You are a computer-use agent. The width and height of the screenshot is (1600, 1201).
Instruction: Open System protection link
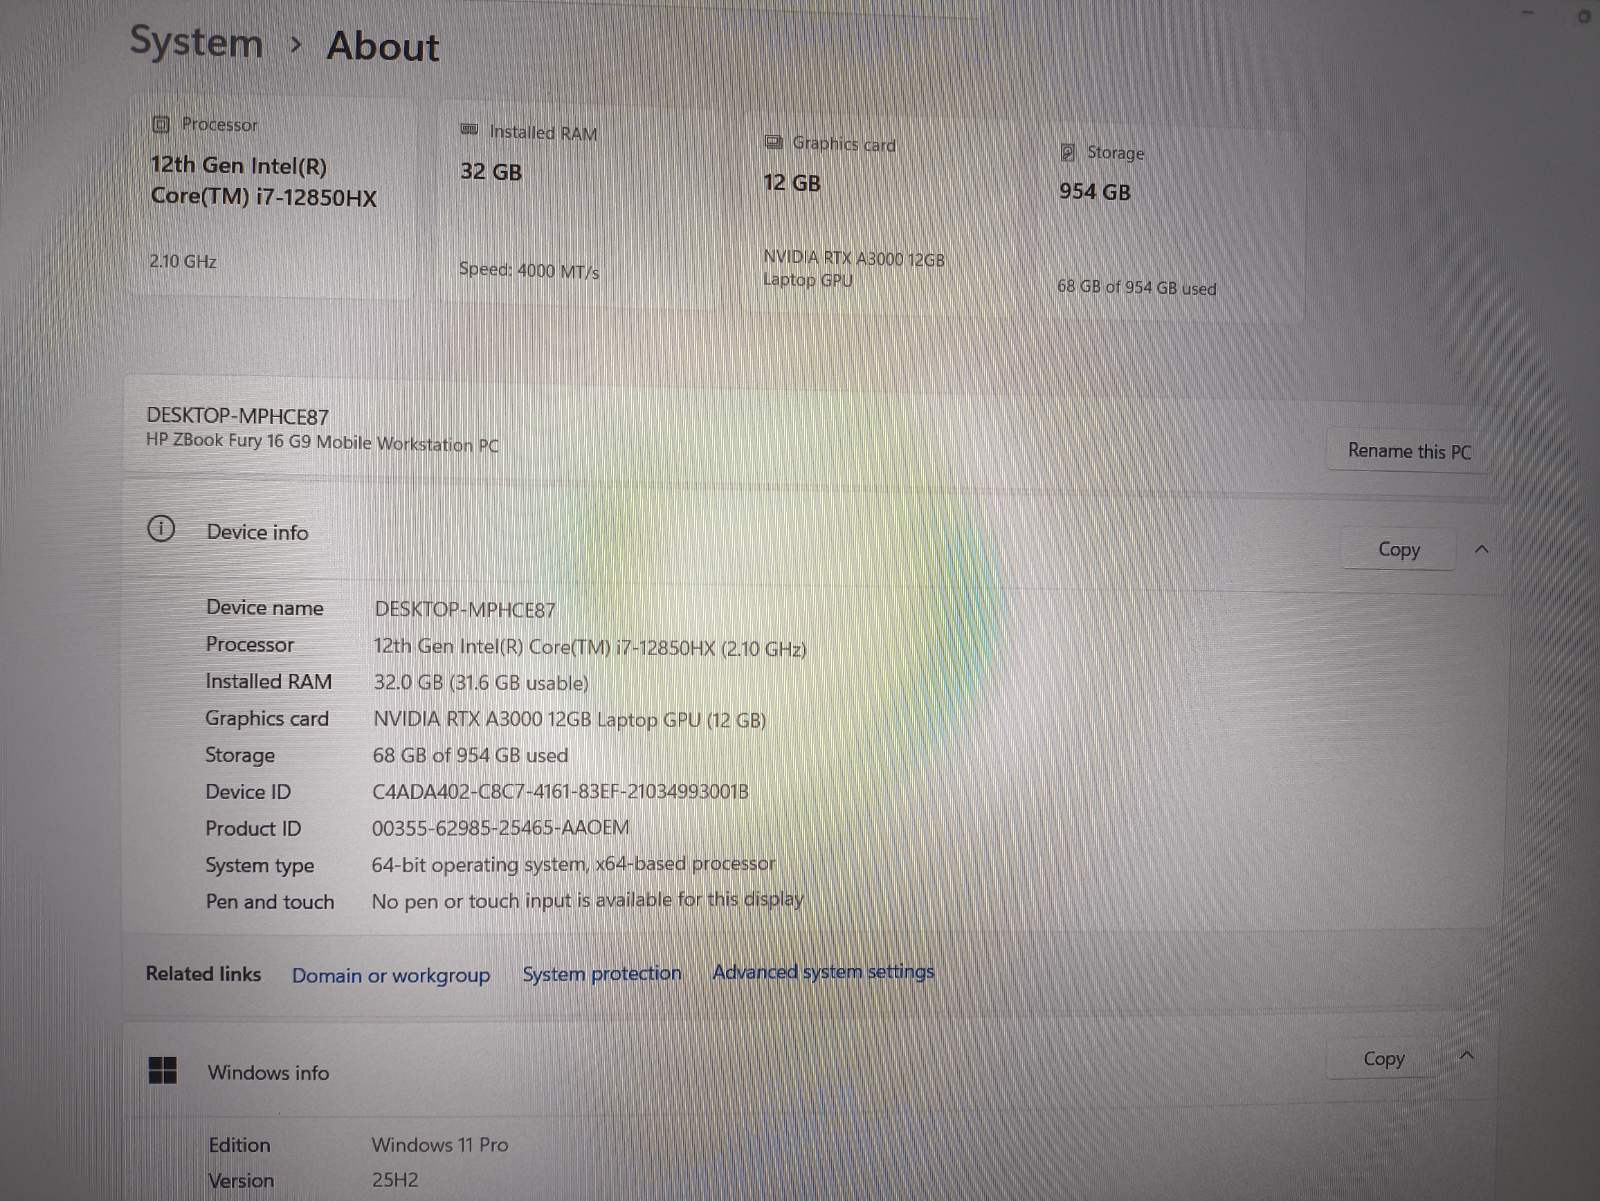pos(602,973)
